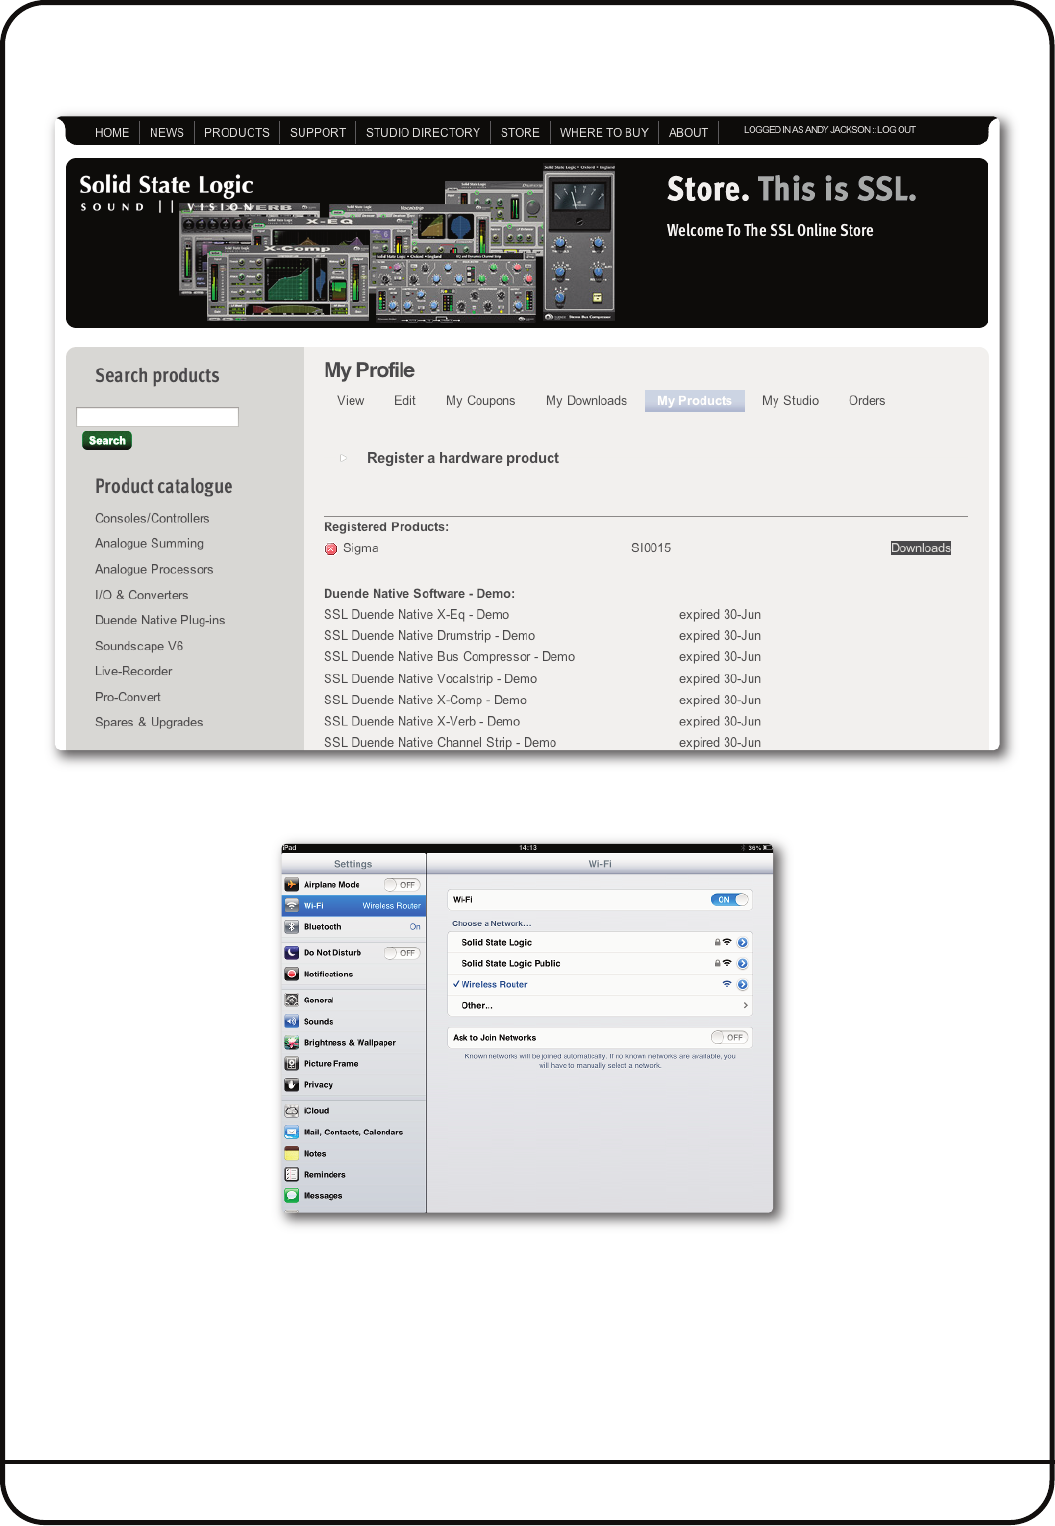The width and height of the screenshot is (1055, 1526).
Task: Toggle the Airplane Mode switch
Action: coord(402,885)
